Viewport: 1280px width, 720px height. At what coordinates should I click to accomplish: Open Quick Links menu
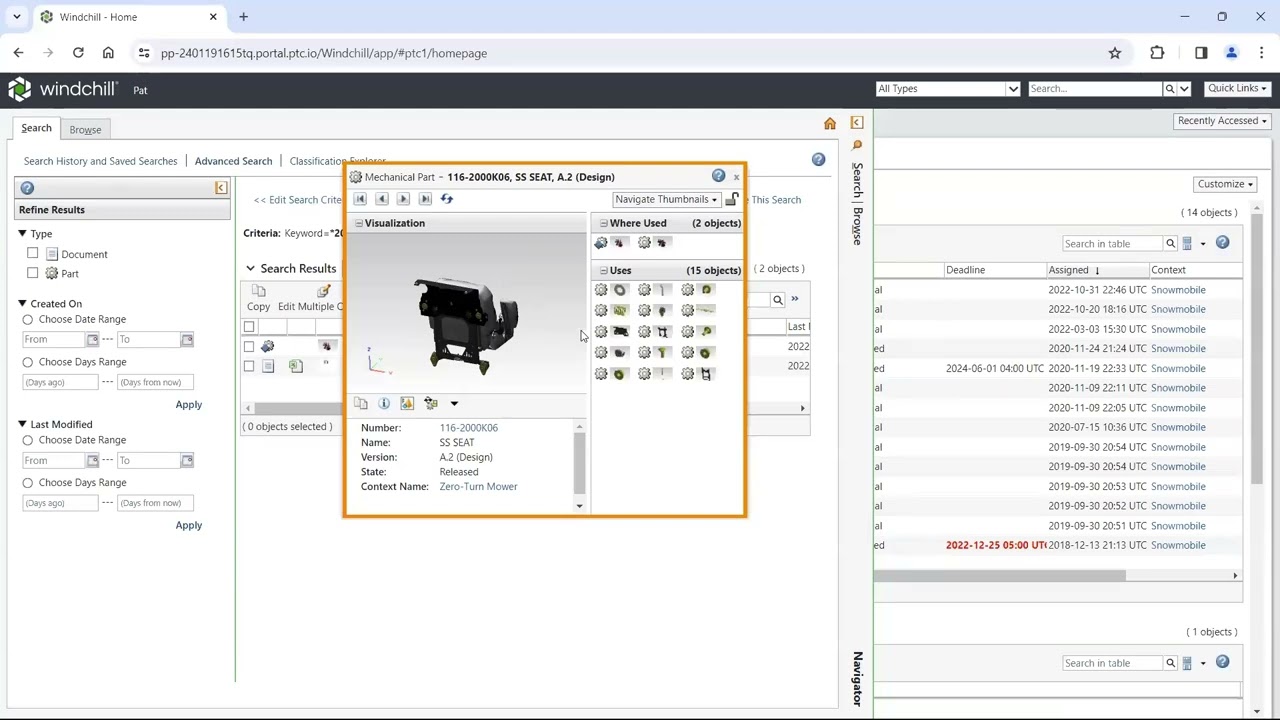[x=1237, y=88]
